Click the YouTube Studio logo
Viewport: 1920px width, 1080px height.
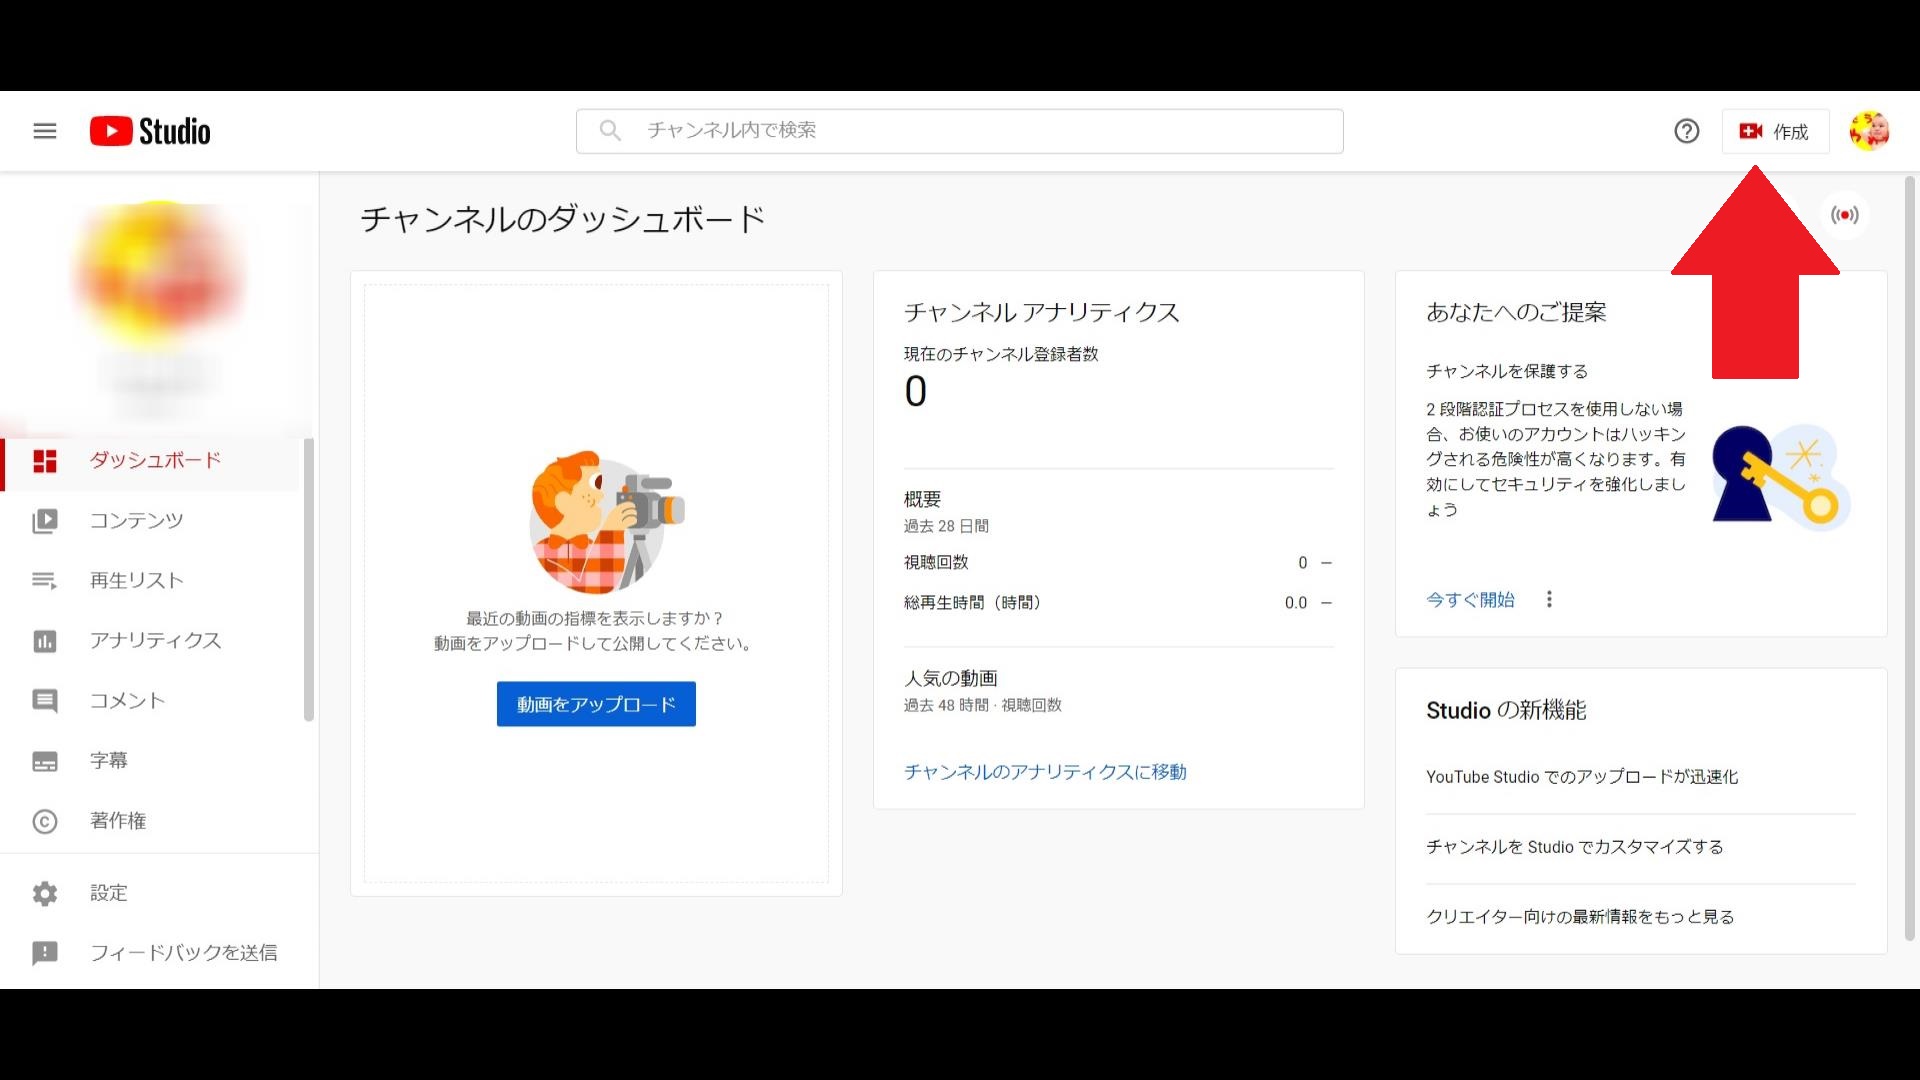[x=150, y=131]
